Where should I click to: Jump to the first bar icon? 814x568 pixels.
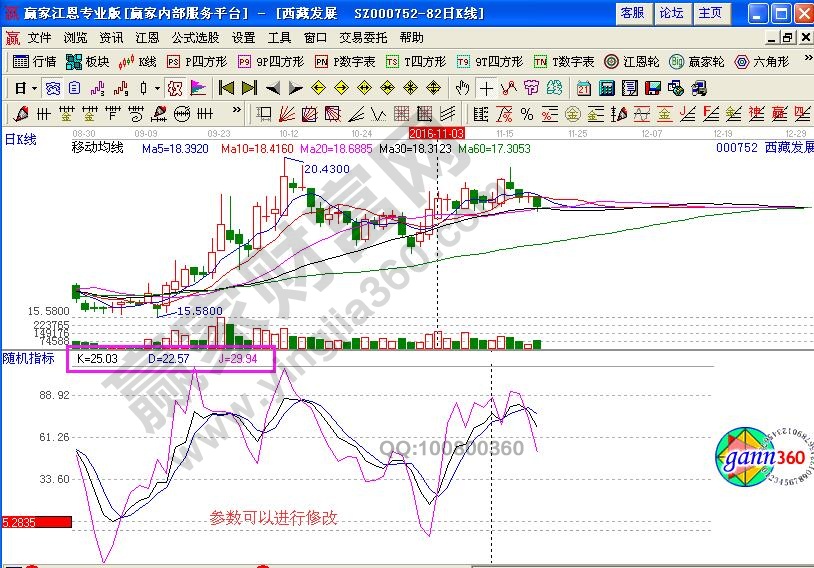[x=226, y=88]
